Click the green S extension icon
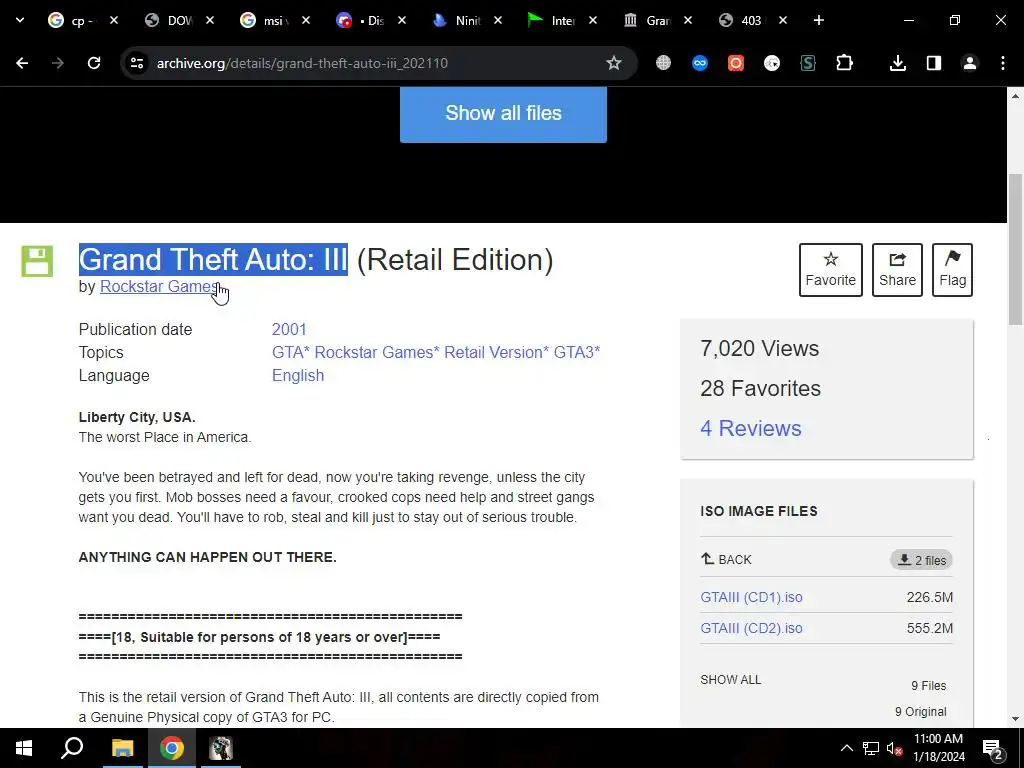 click(808, 63)
